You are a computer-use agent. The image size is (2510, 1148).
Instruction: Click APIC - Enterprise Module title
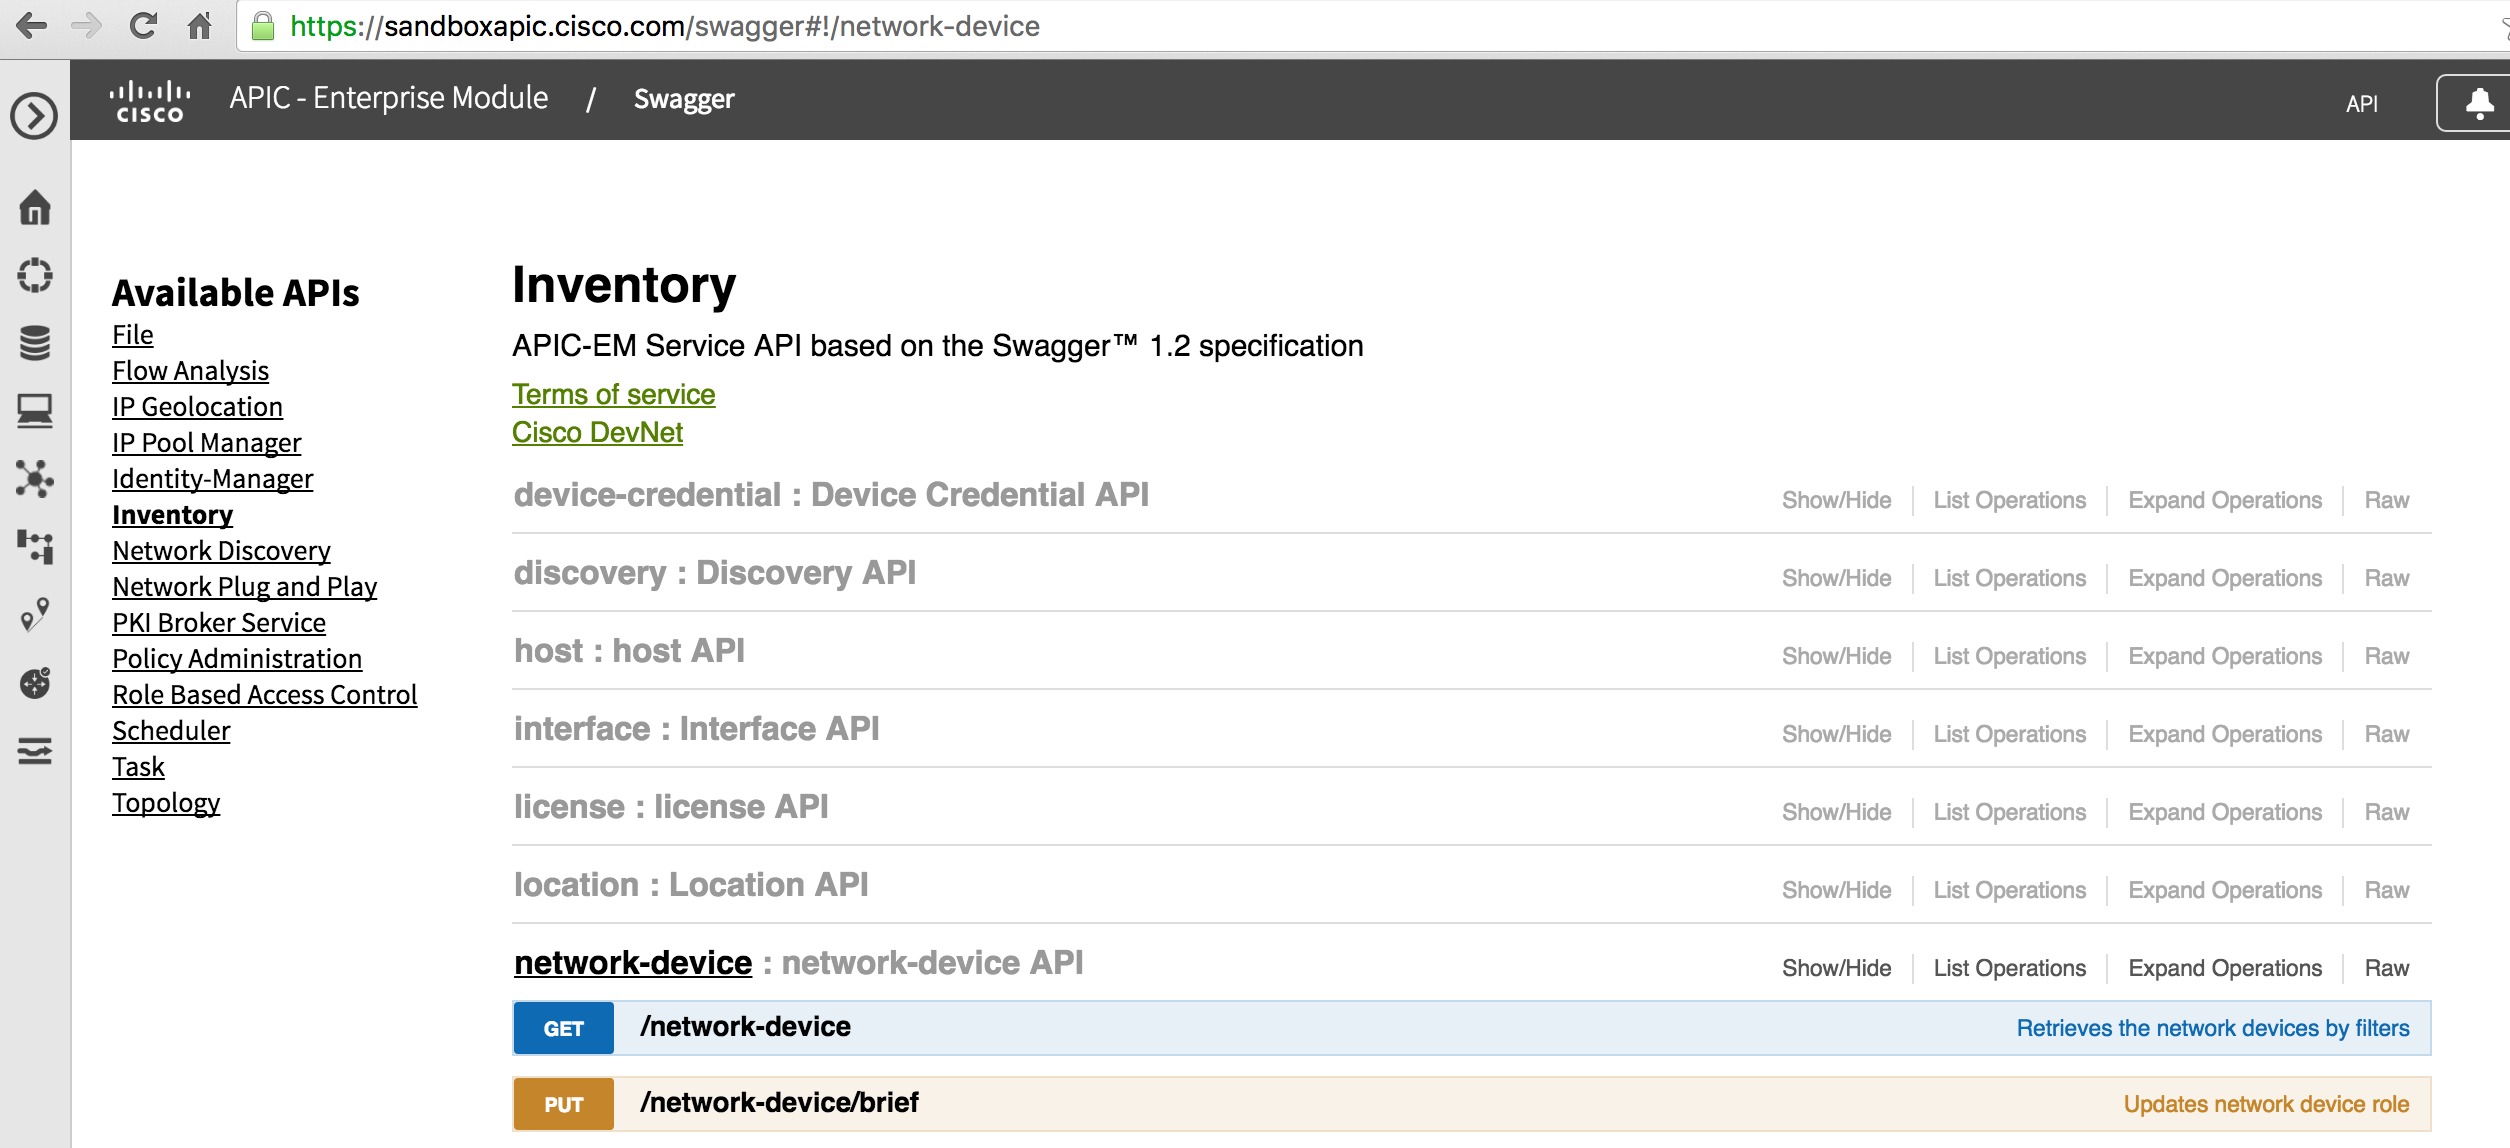pyautogui.click(x=389, y=98)
